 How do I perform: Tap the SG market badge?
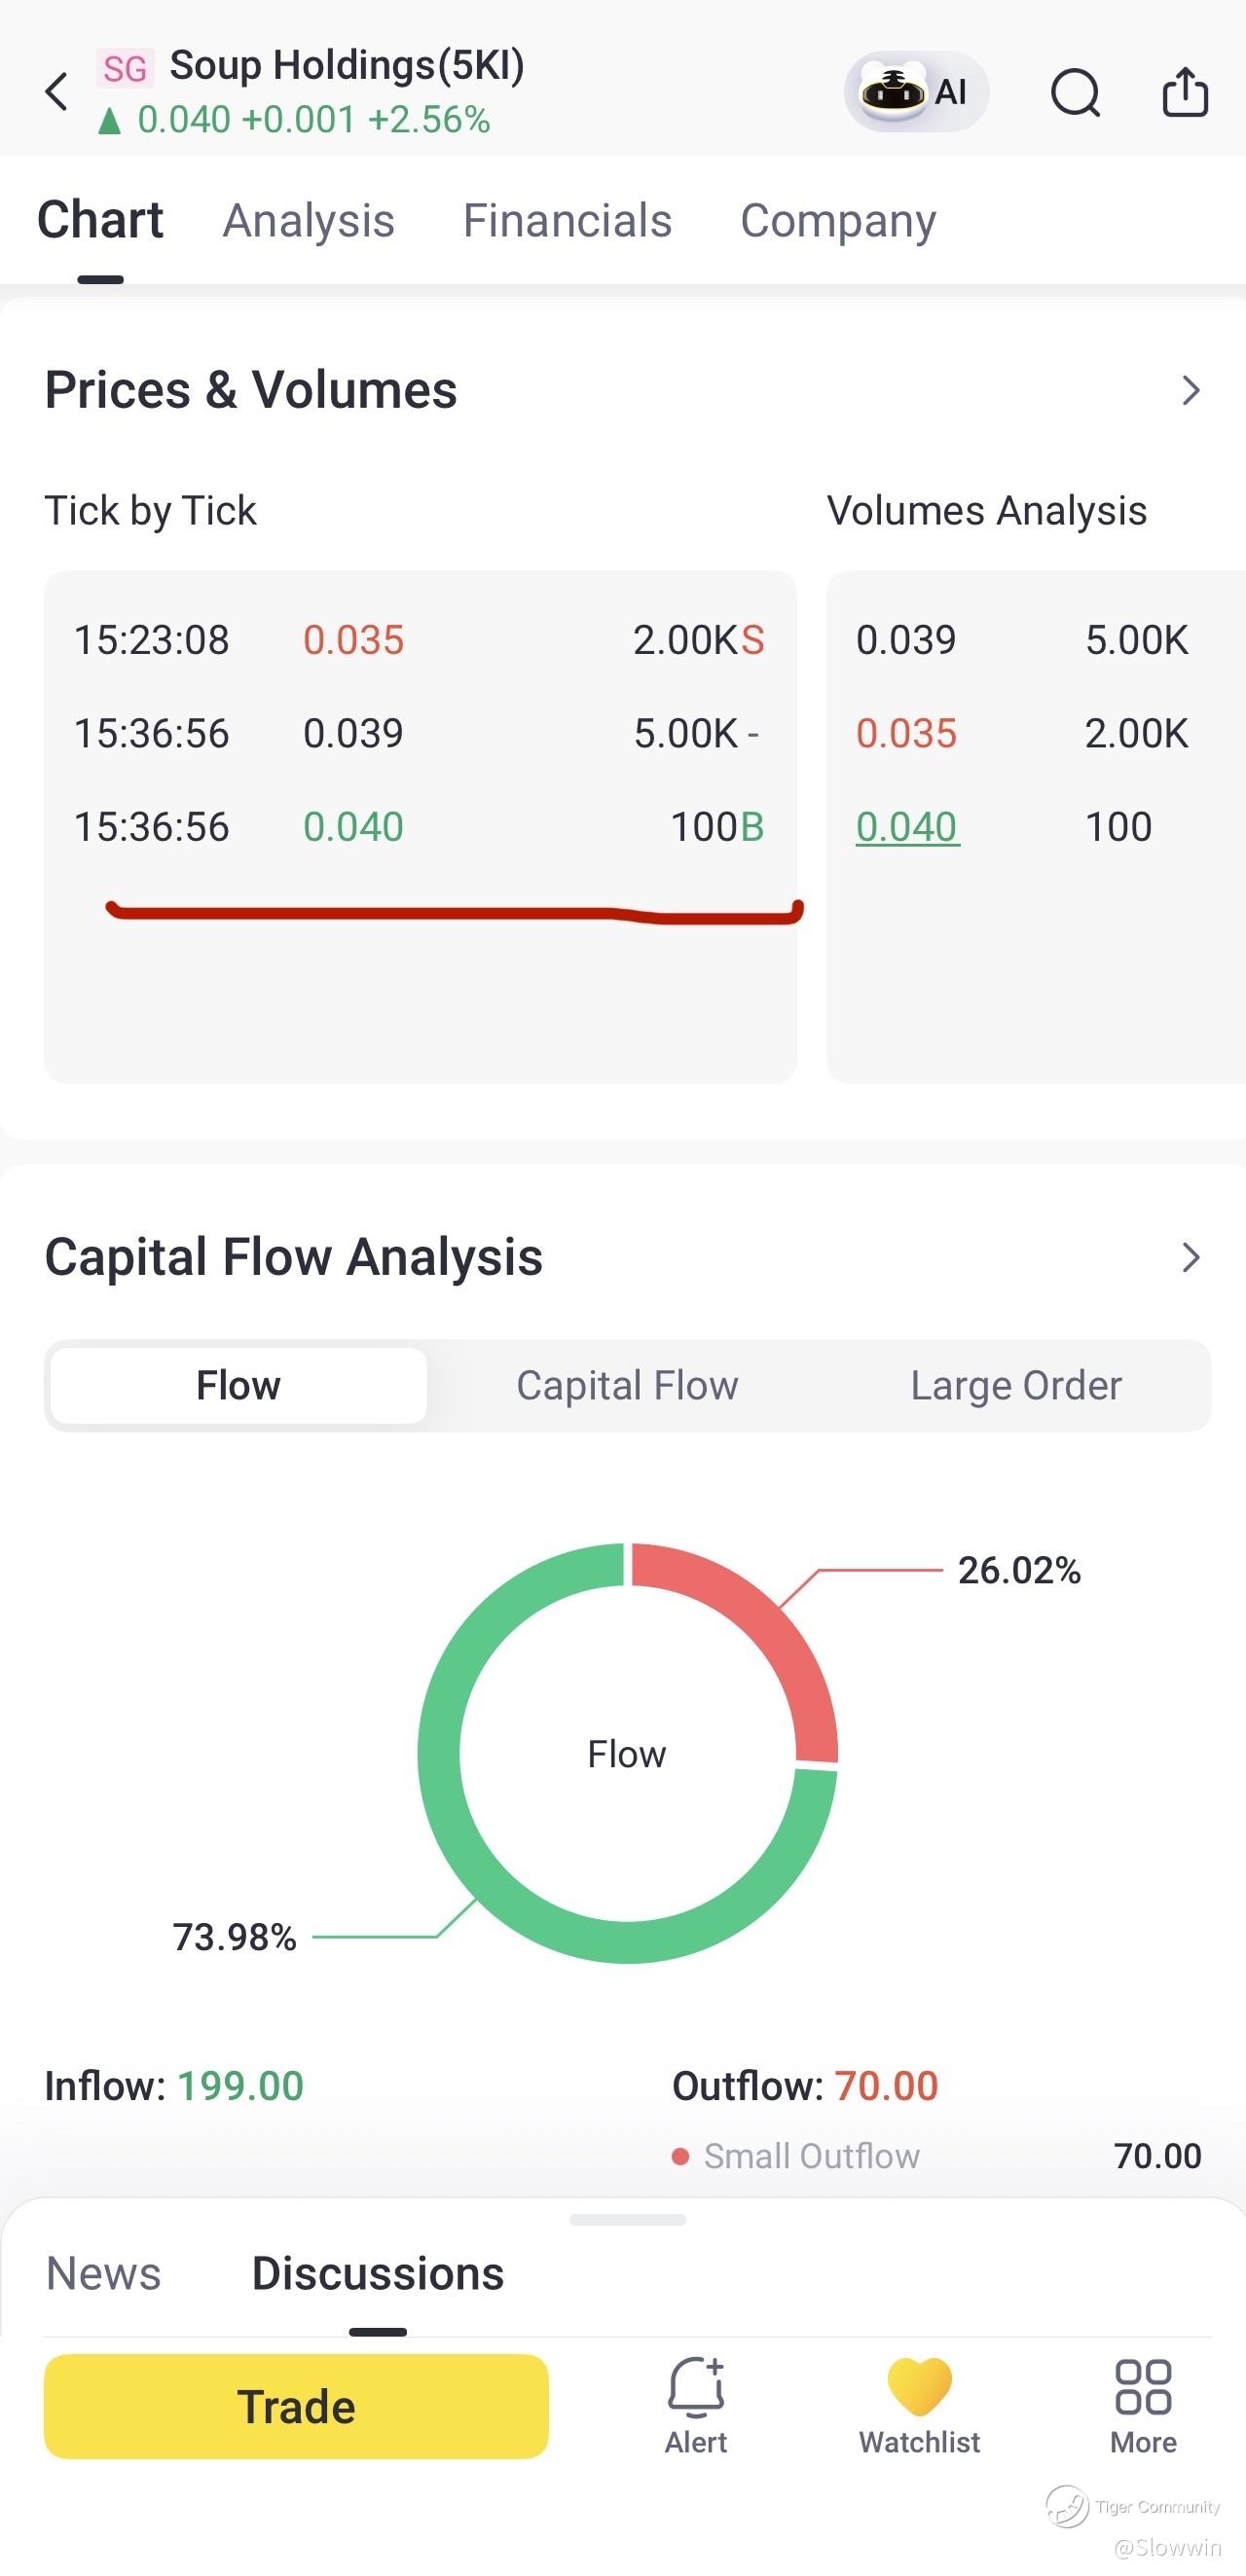click(125, 68)
